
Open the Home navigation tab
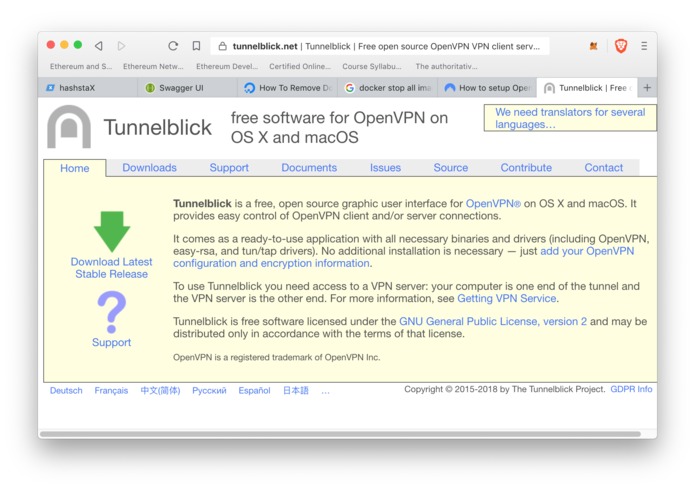(74, 168)
